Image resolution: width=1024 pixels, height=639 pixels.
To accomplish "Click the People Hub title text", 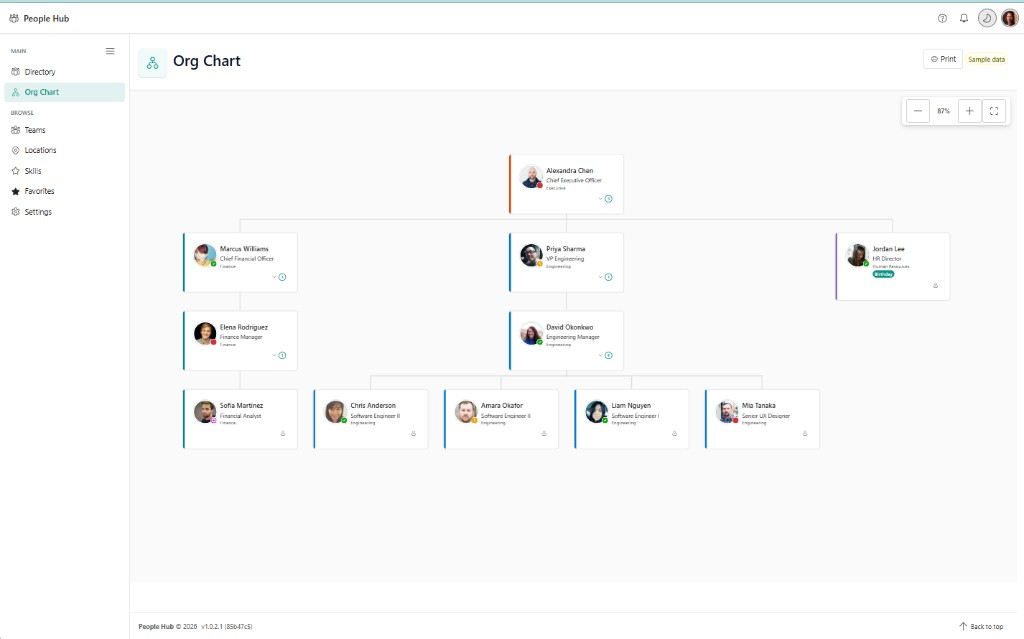I will (x=46, y=18).
